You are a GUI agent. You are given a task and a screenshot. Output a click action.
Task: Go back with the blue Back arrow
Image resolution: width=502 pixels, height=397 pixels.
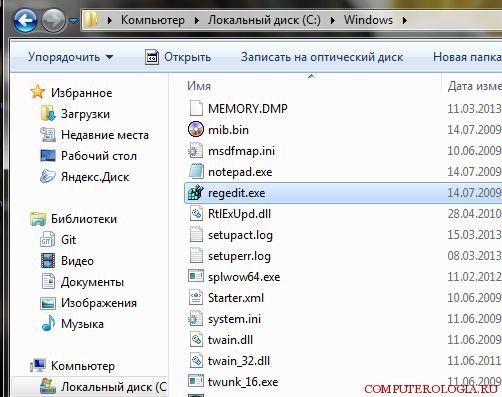[25, 21]
